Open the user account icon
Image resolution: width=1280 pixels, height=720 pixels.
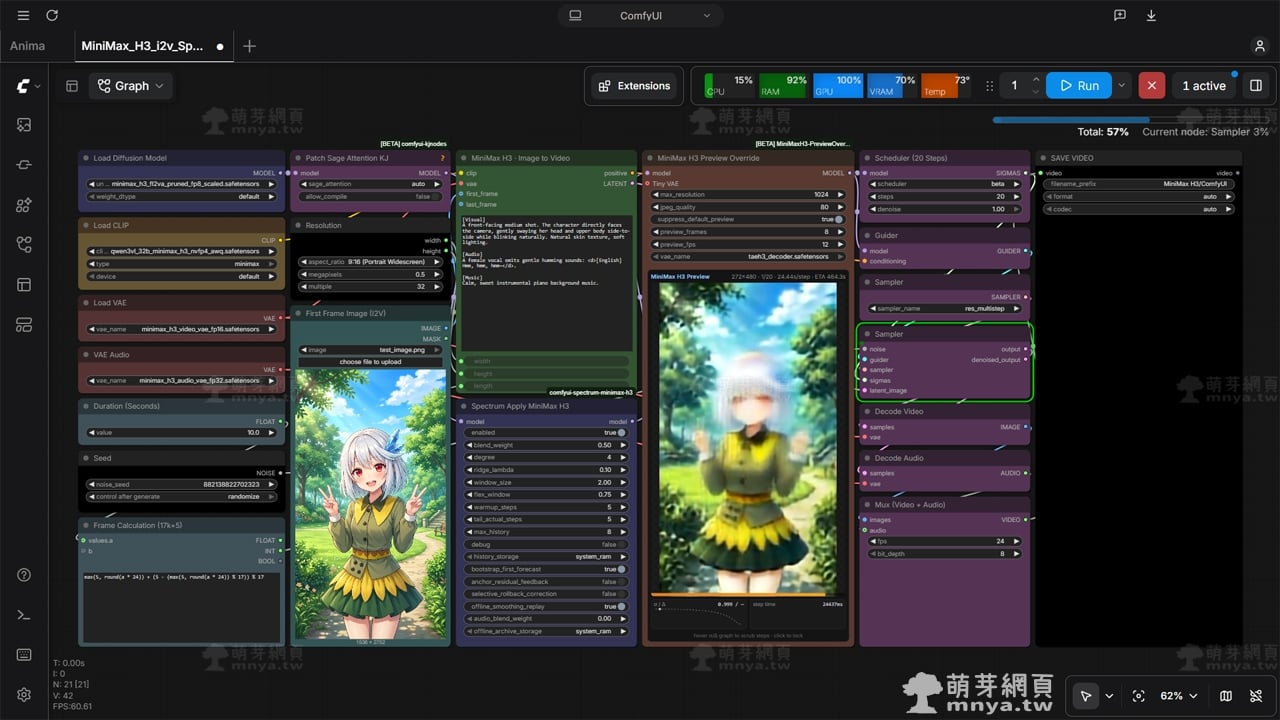tap(1260, 46)
